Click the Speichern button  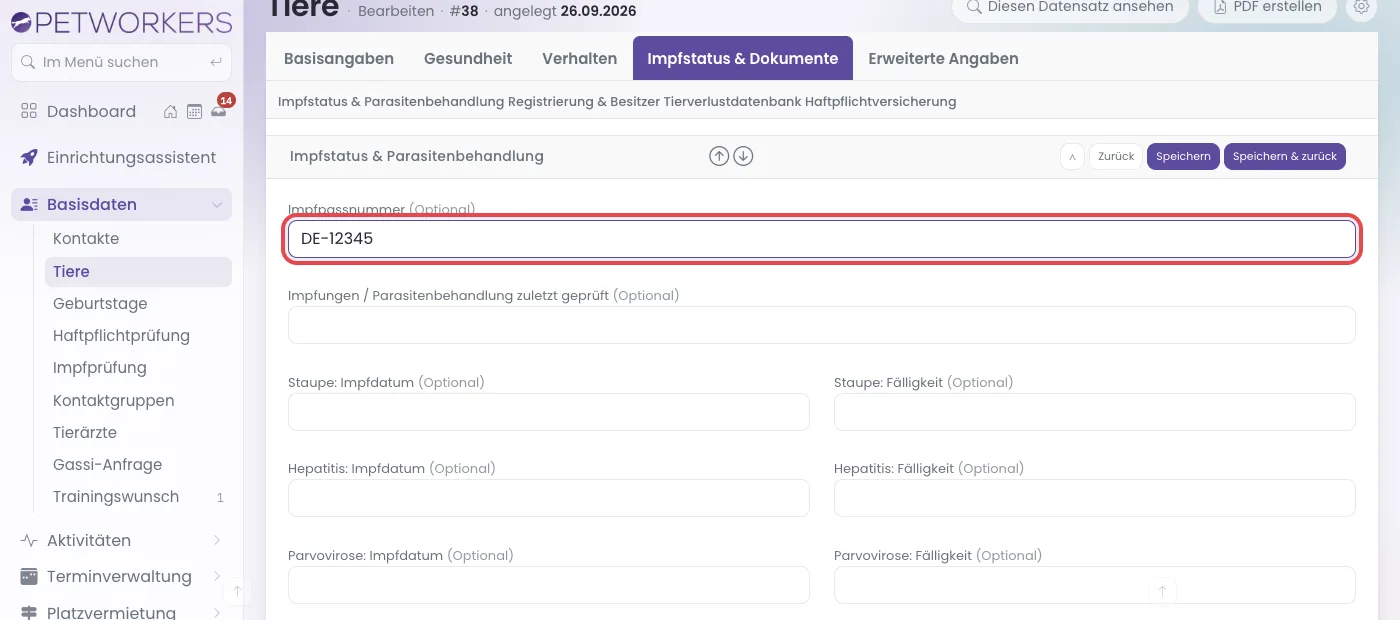click(1184, 156)
